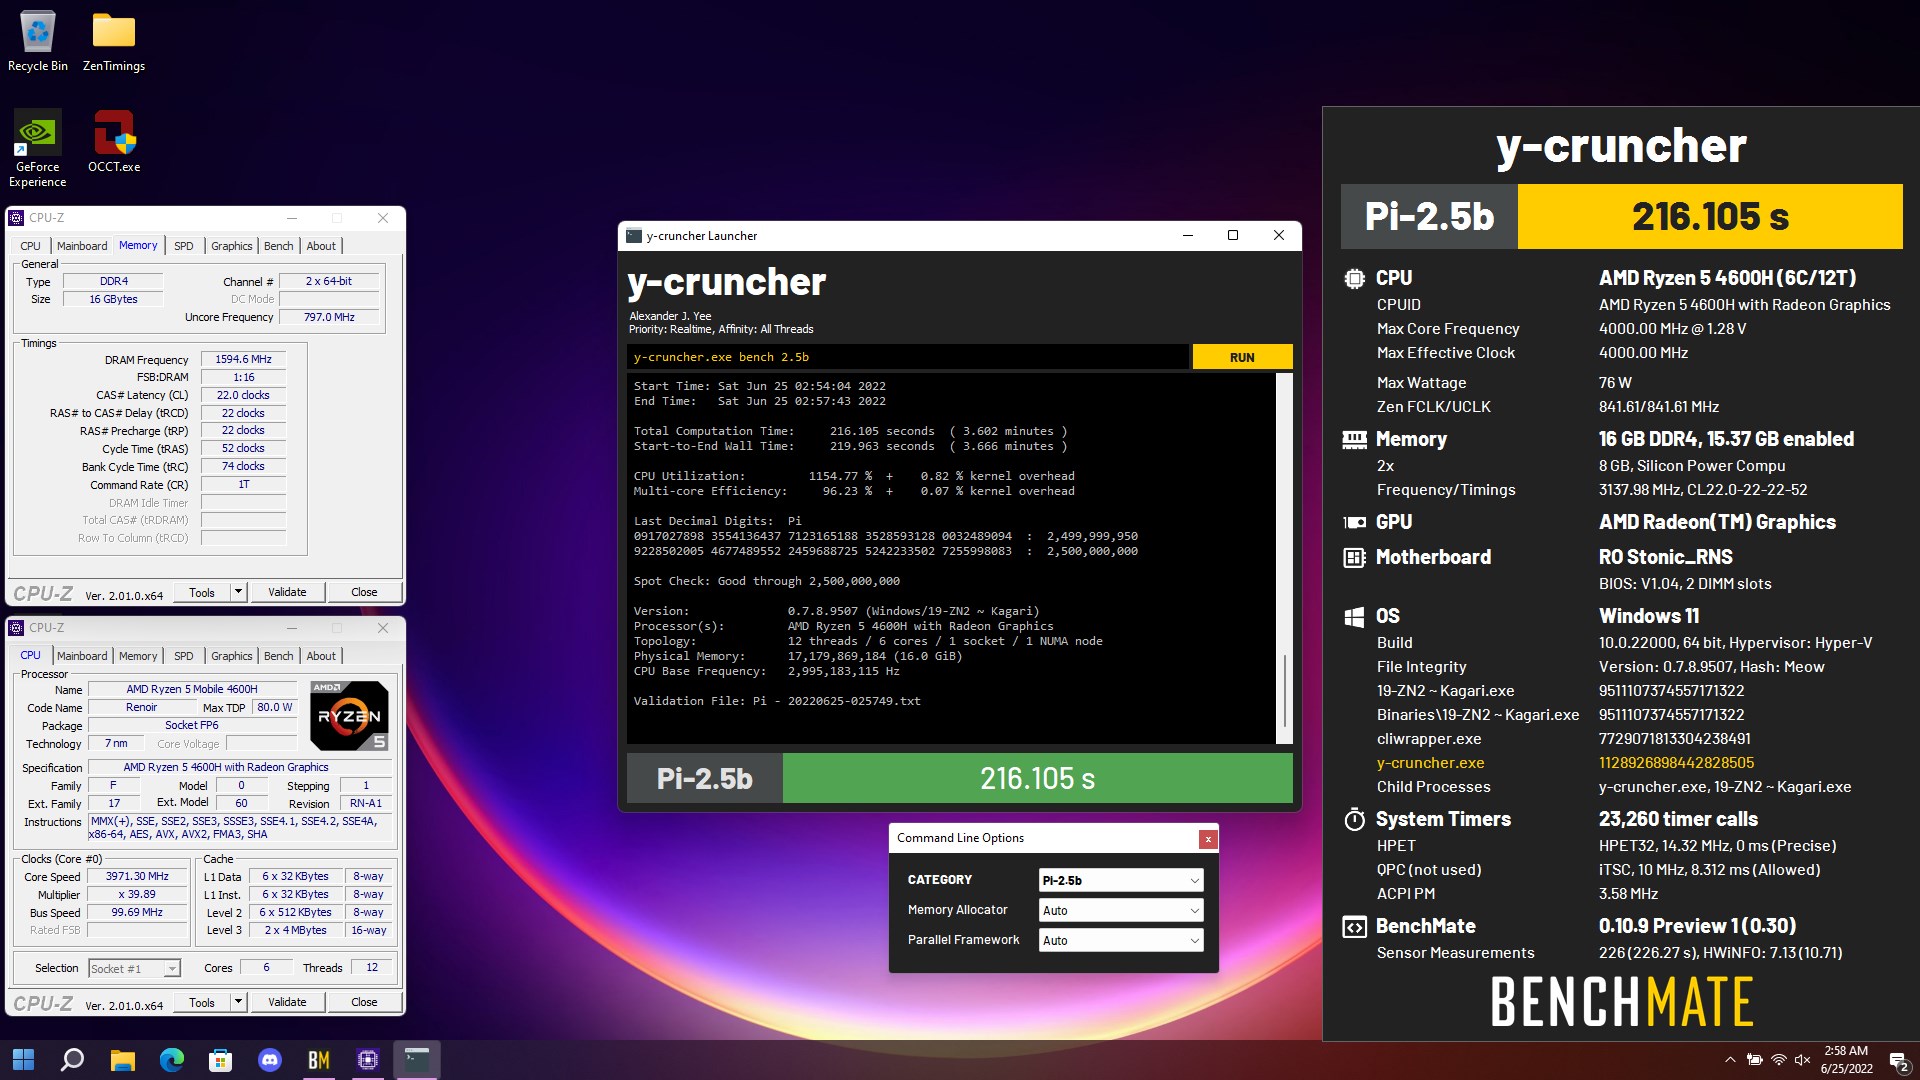Click the GPU icon in BenchMate panel
This screenshot has height=1080, width=1920.
pos(1354,522)
